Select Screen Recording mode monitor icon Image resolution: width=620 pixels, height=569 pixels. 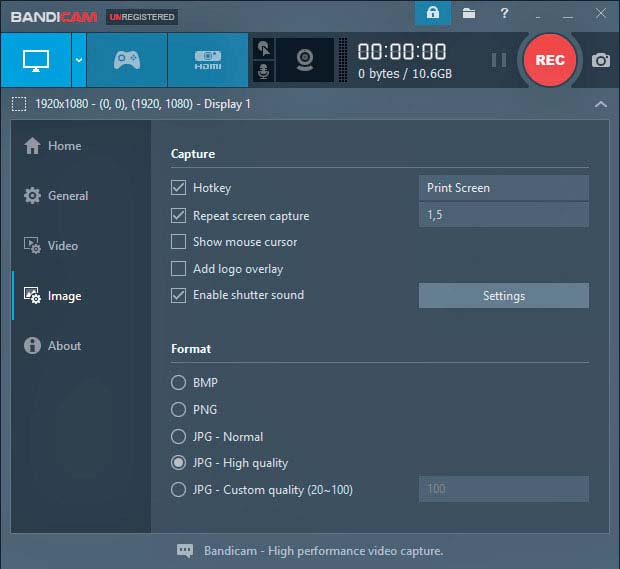(36, 60)
